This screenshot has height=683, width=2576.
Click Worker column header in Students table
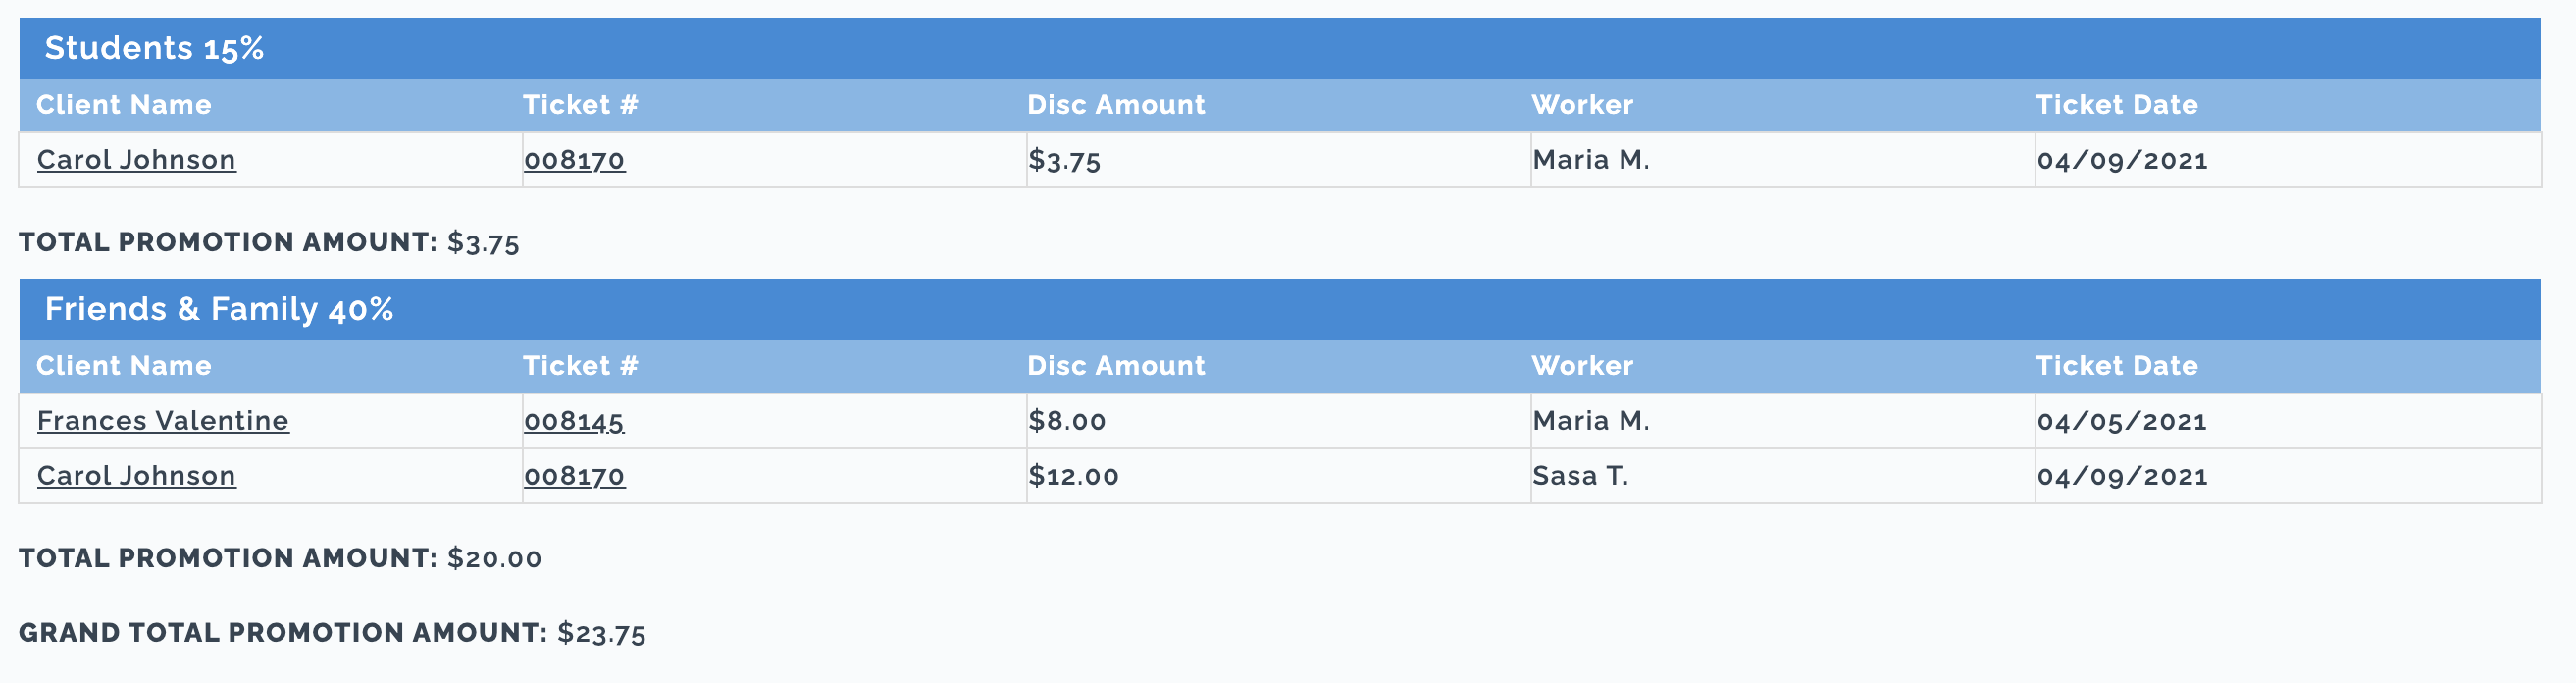click(1582, 105)
